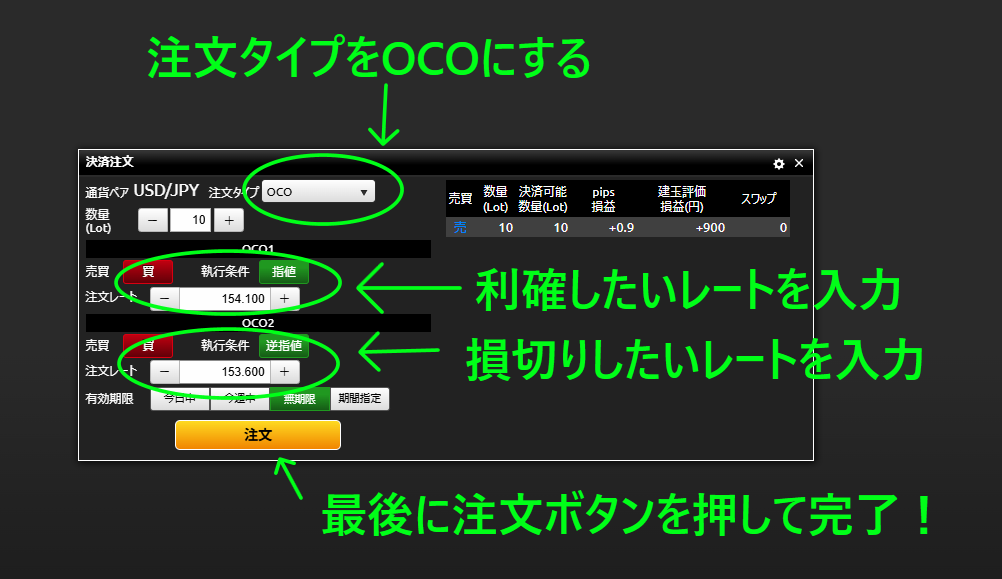The image size is (1002, 579).
Task: Click the 数量 (Lot) input field showing 10
Action: pyautogui.click(x=190, y=220)
